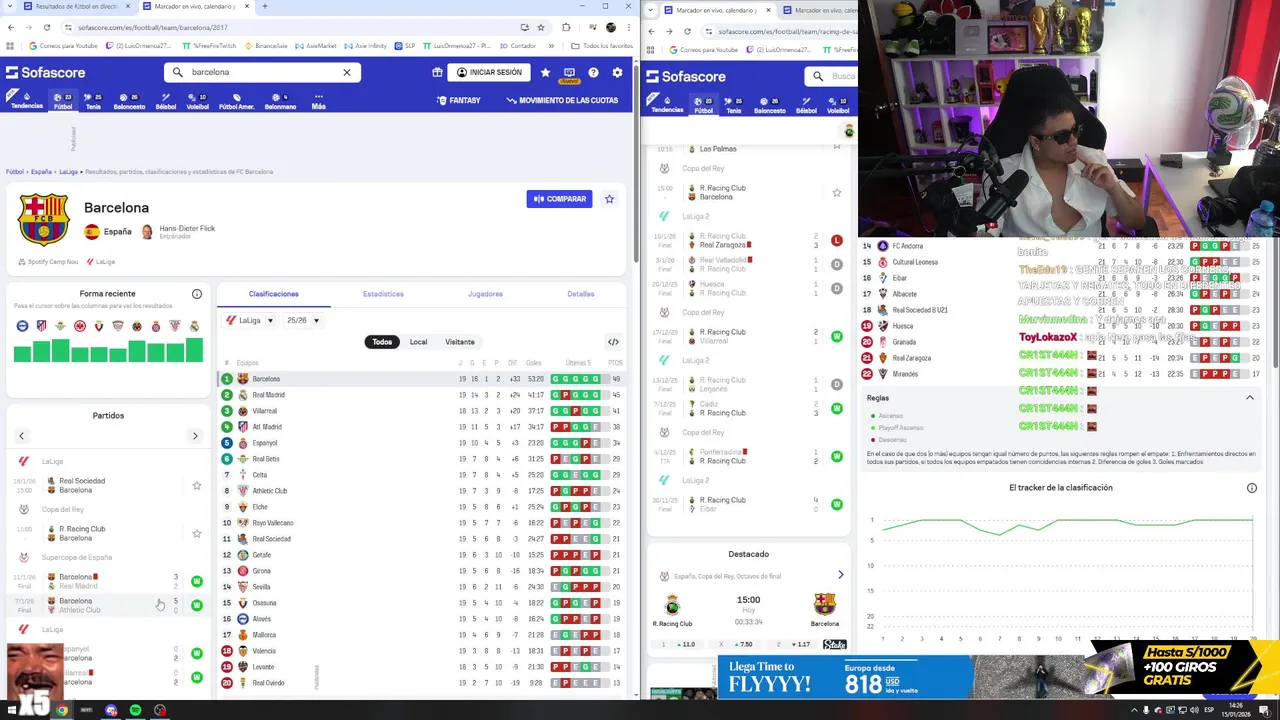This screenshot has width=1280, height=720.
Task: Select Todos standings filter
Action: [x=382, y=342]
